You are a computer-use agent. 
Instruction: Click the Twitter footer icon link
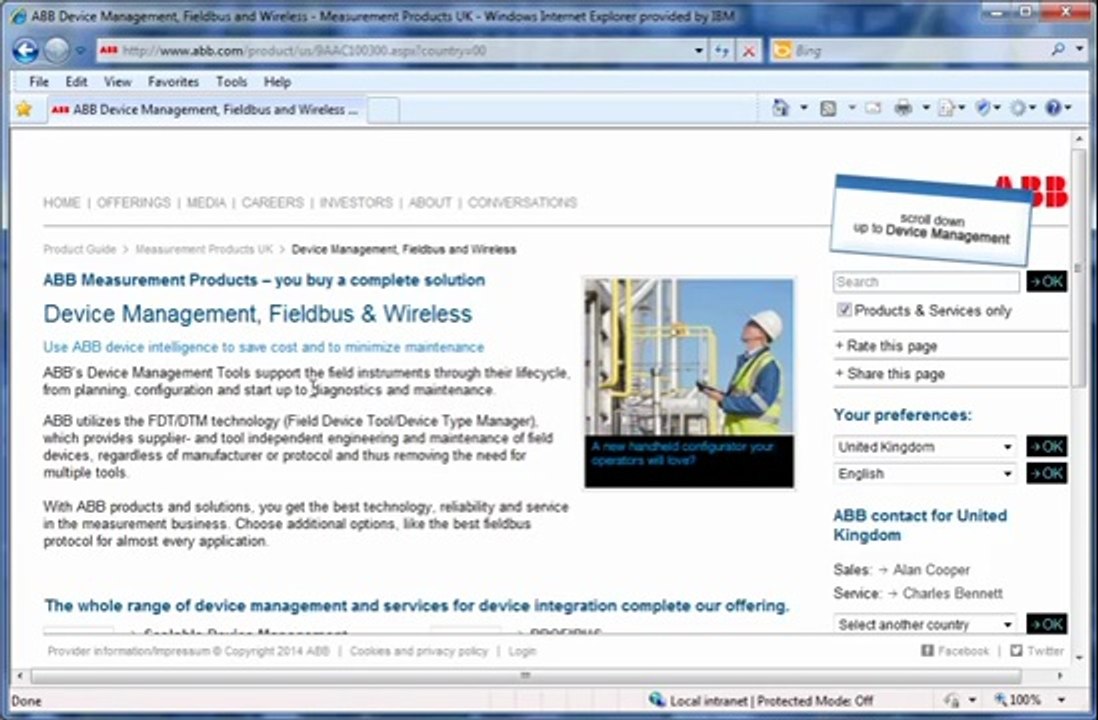click(x=1037, y=651)
